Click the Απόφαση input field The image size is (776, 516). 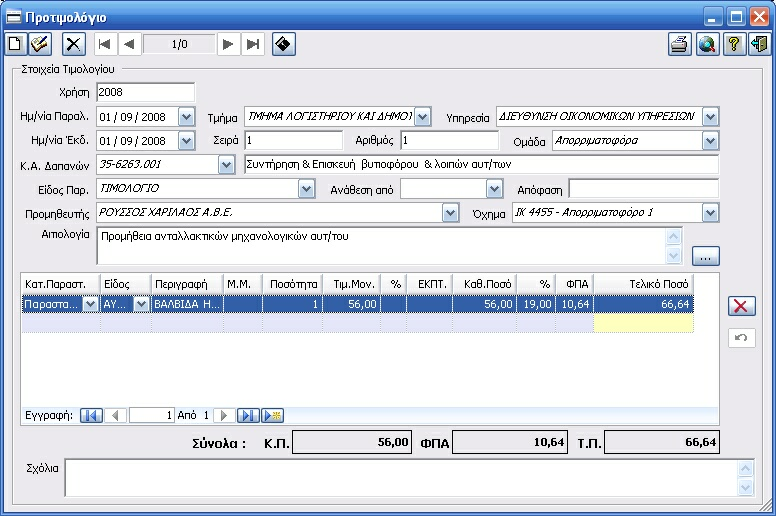pyautogui.click(x=644, y=189)
